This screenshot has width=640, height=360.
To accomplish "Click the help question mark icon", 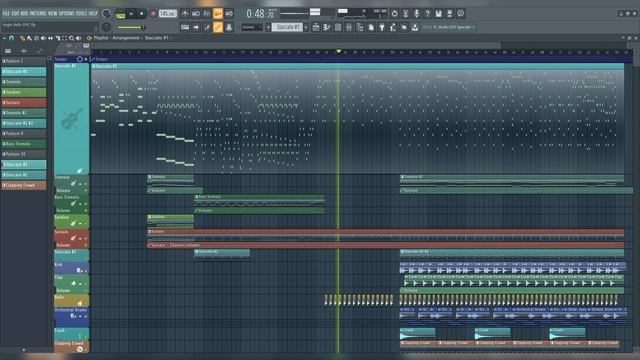I will pos(427,13).
